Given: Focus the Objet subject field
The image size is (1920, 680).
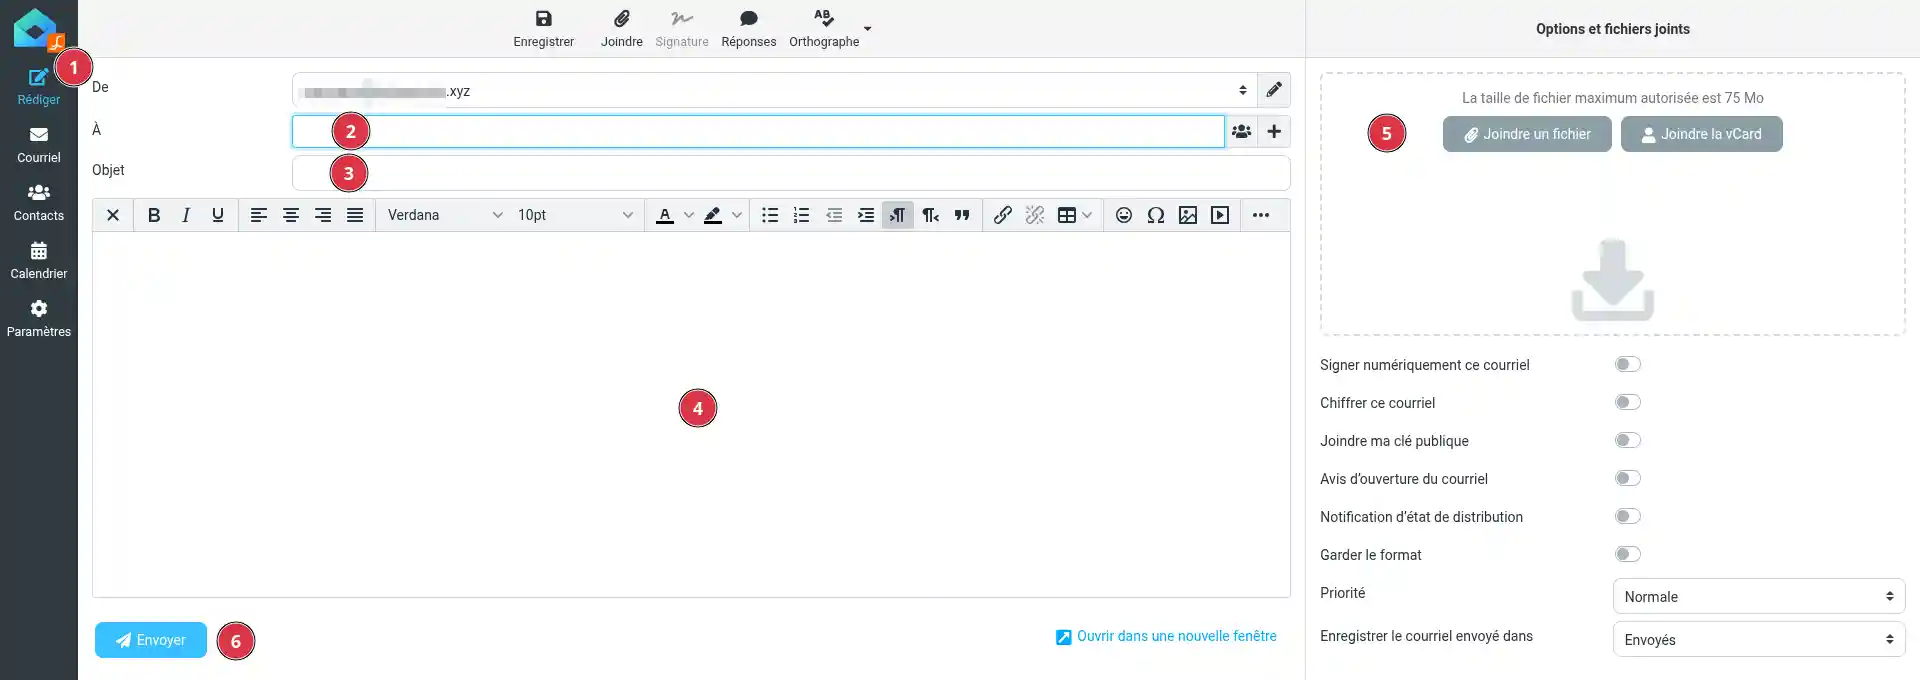Looking at the screenshot, I should [x=791, y=172].
